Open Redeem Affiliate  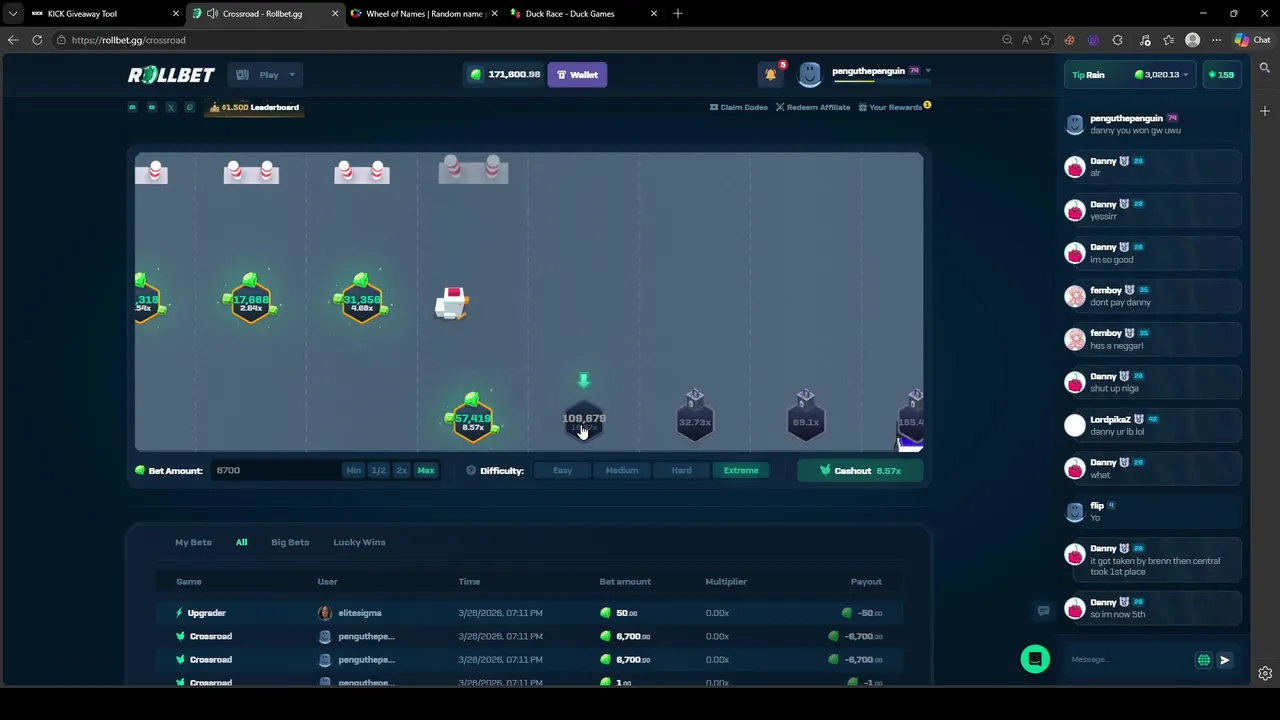tap(812, 107)
